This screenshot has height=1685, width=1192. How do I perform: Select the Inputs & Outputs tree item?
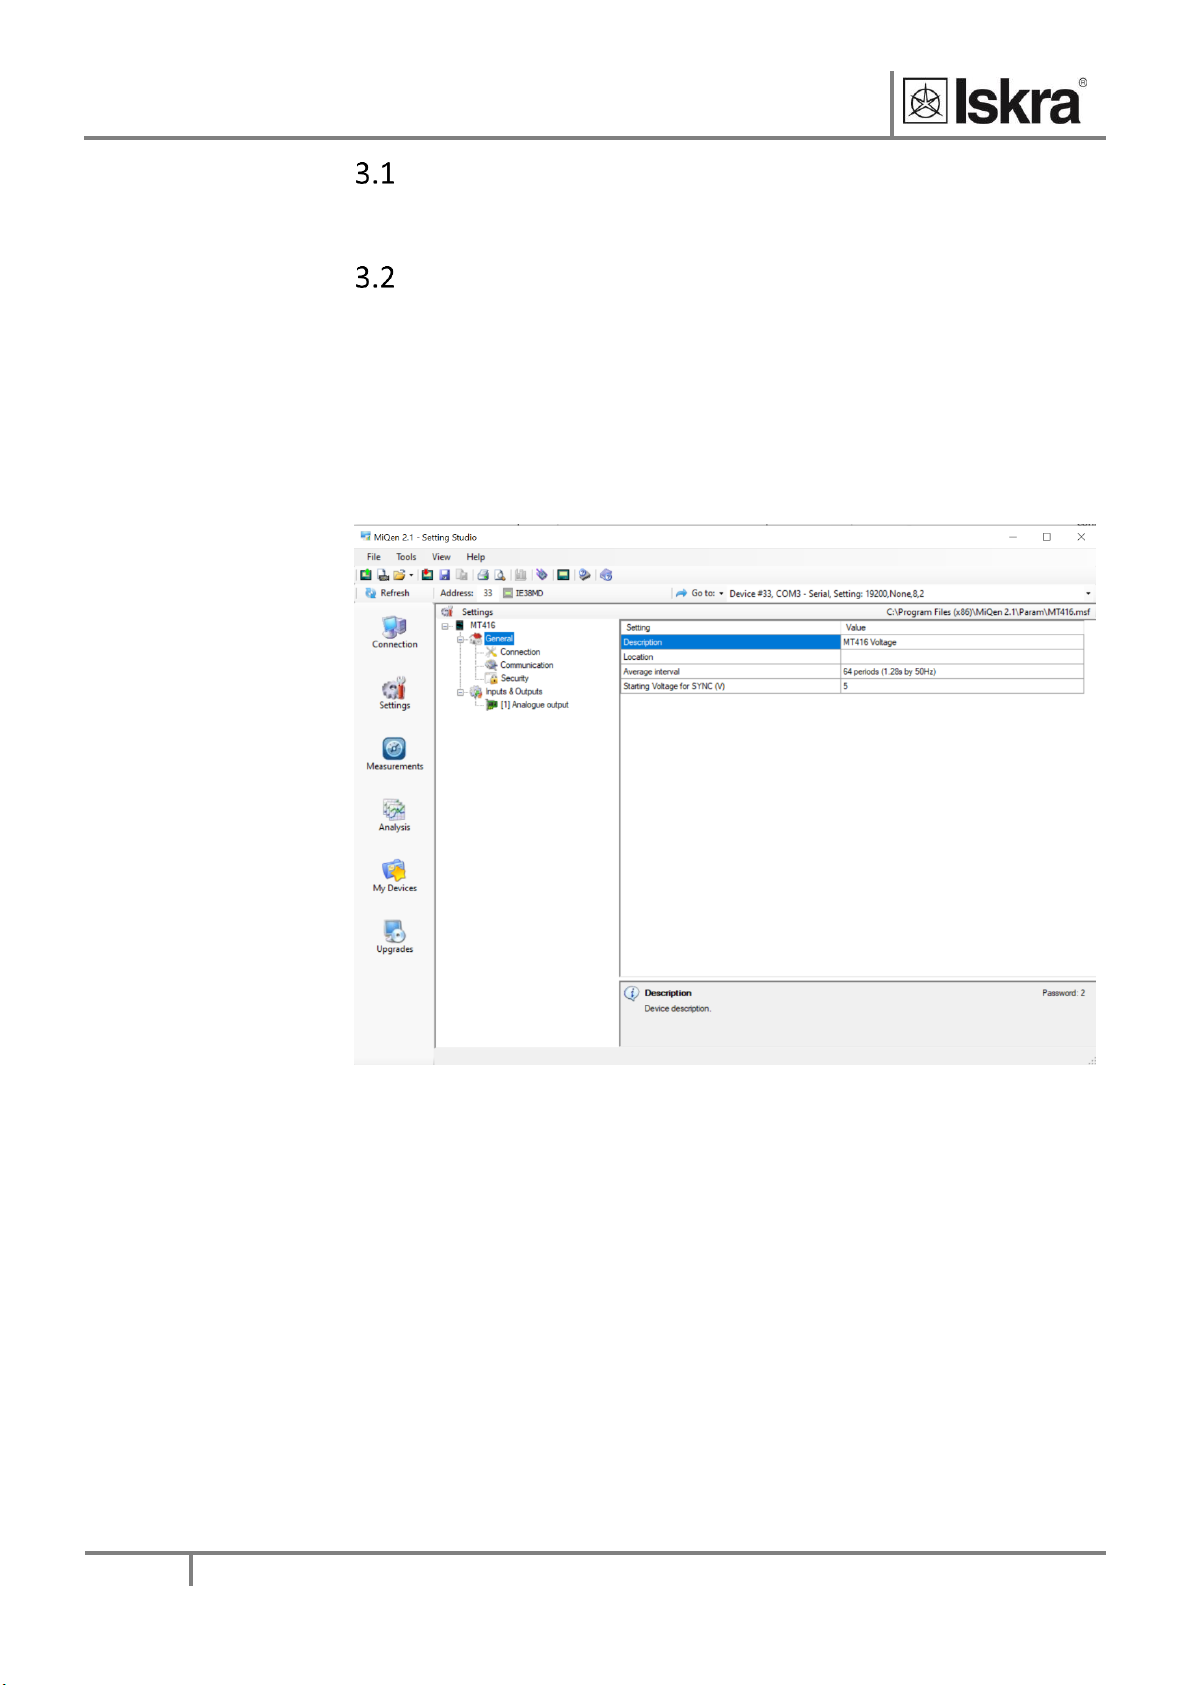pos(514,692)
